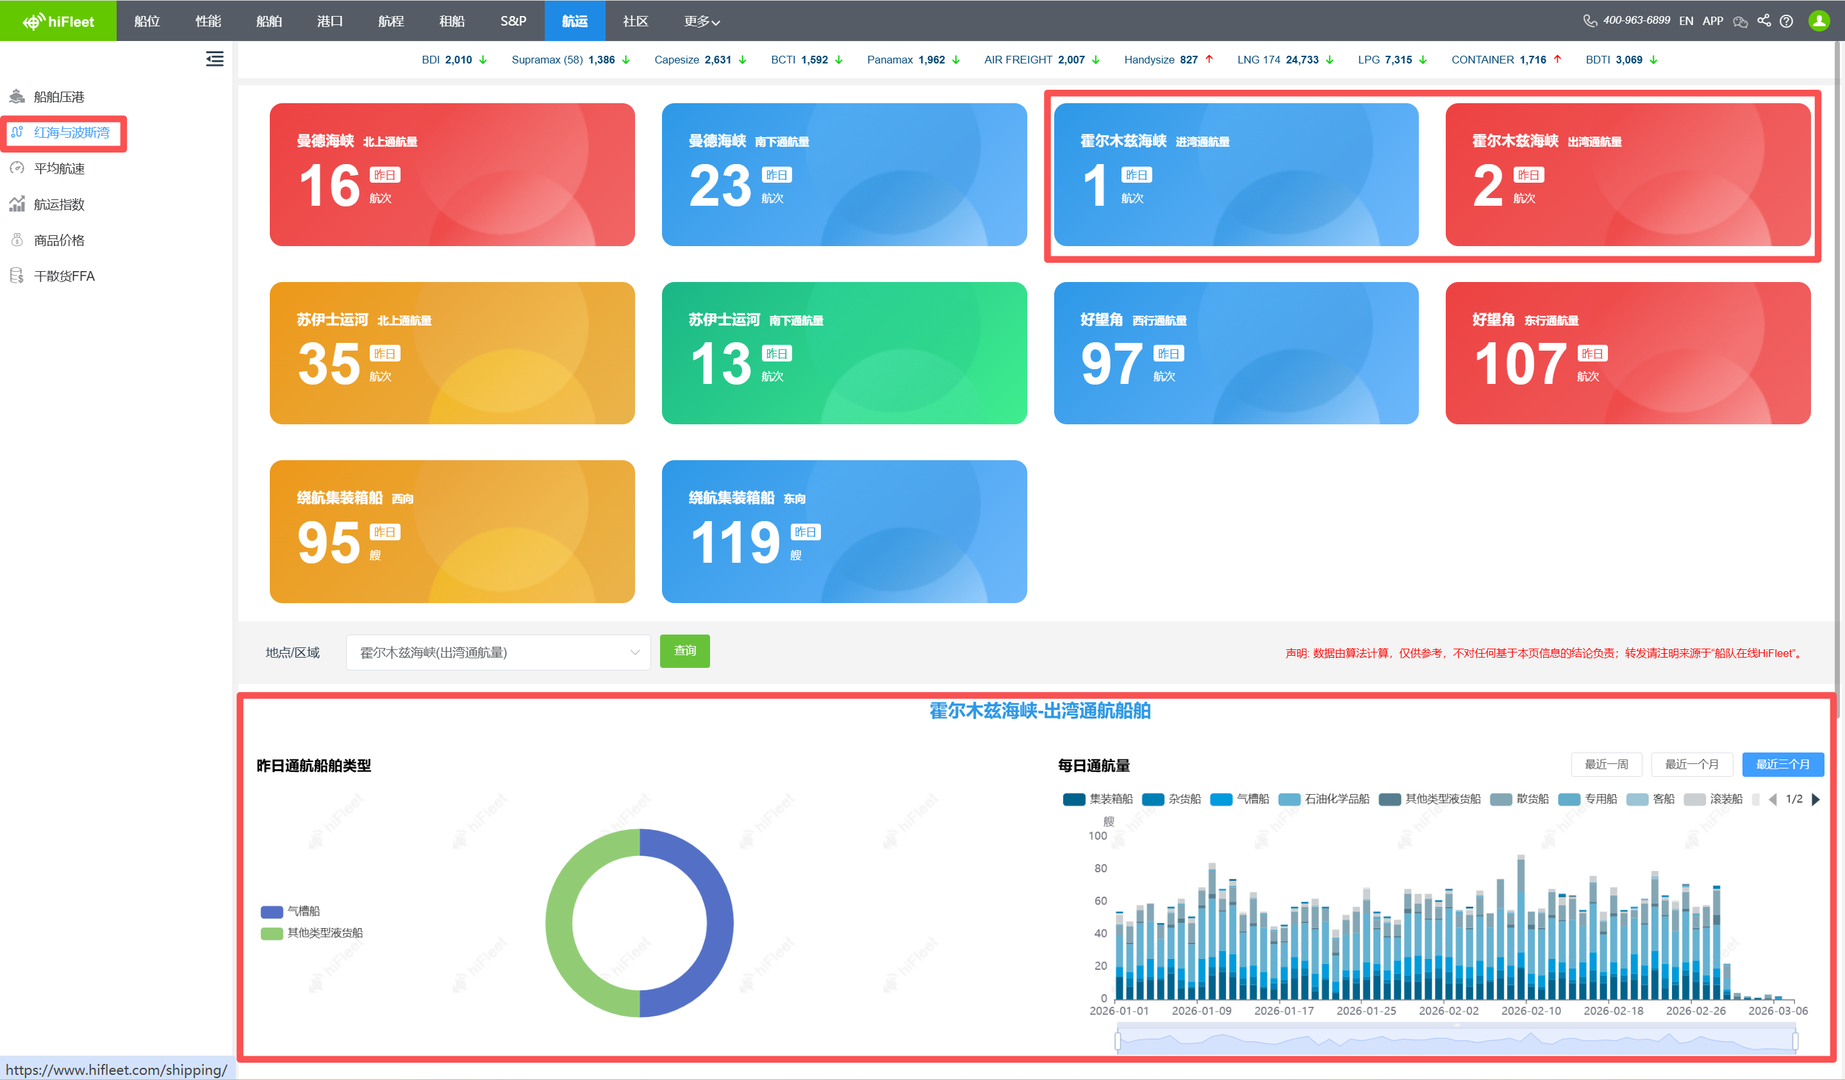Open the help question mark icon
Screen dimensions: 1845x1080
[x=1786, y=21]
